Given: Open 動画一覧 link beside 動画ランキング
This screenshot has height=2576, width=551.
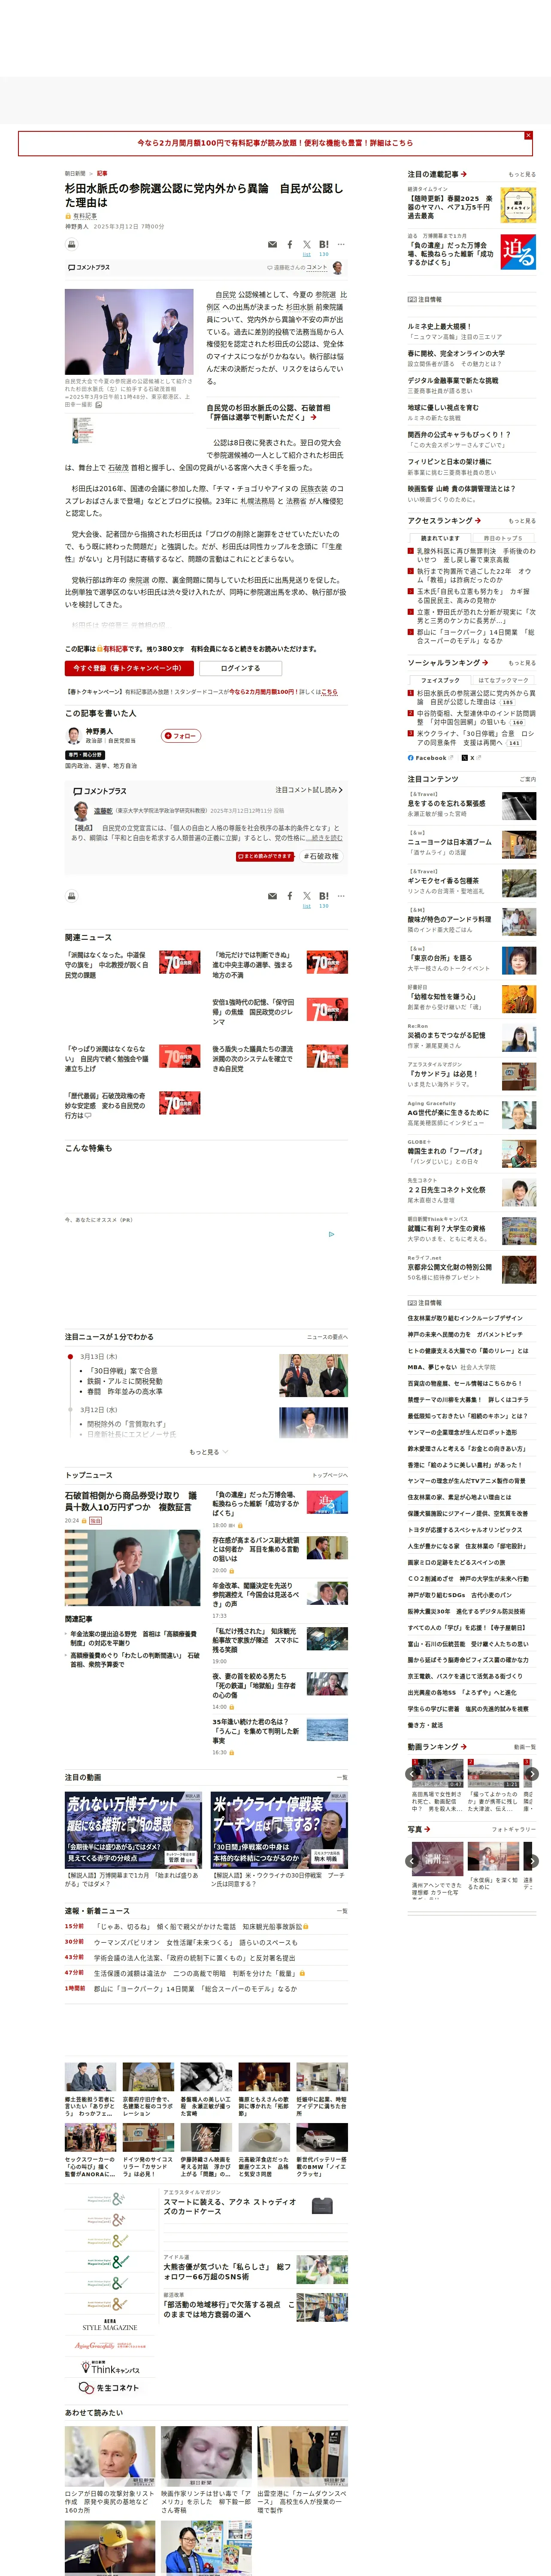Looking at the screenshot, I should pyautogui.click(x=525, y=1747).
